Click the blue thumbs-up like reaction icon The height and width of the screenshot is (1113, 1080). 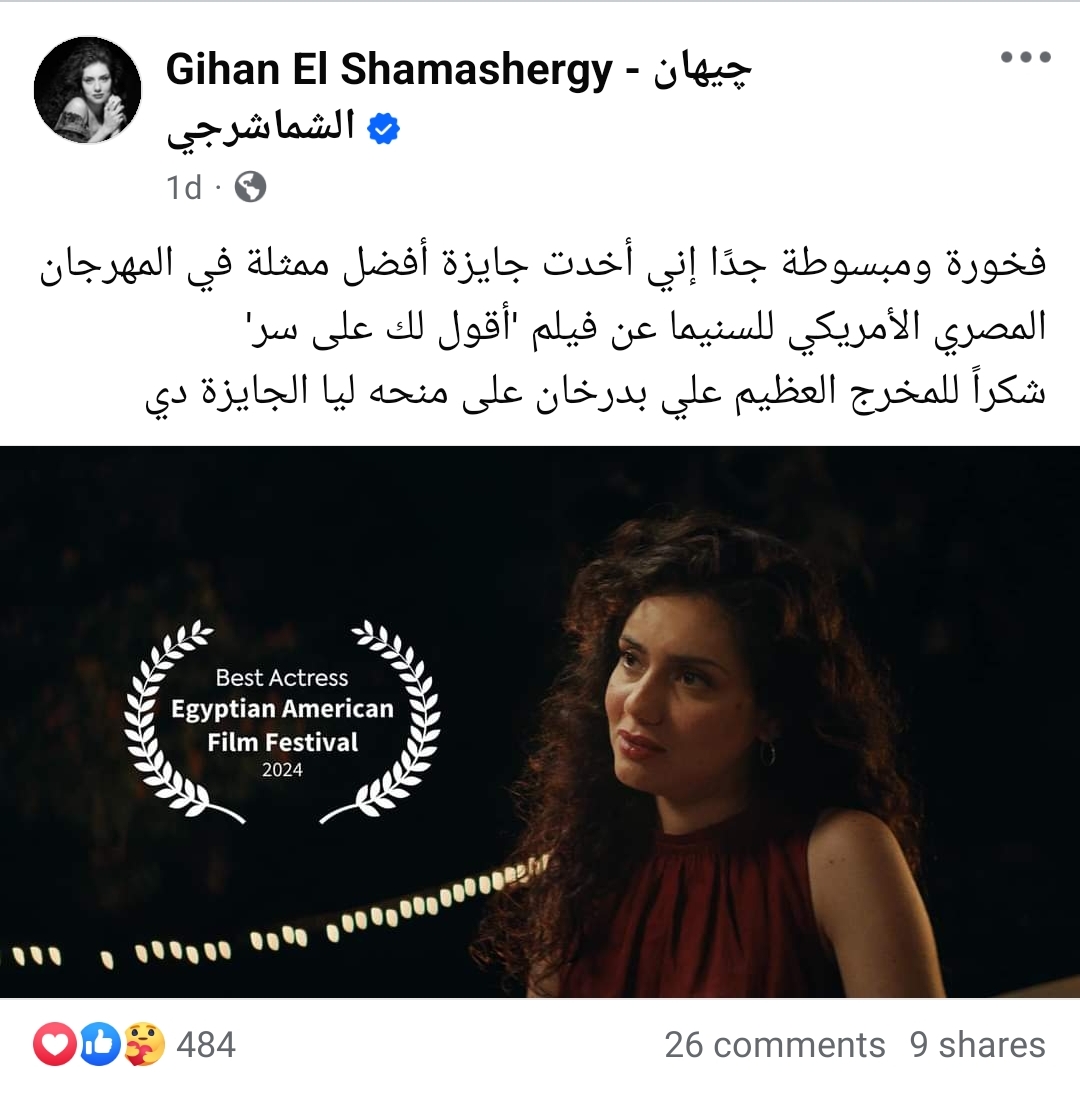point(99,1045)
